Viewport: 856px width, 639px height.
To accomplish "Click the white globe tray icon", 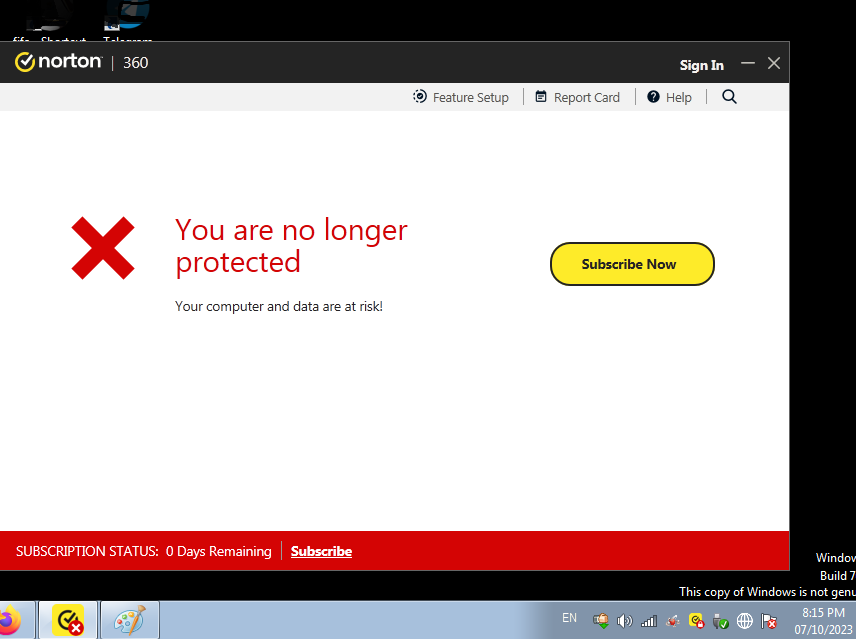I will [745, 620].
